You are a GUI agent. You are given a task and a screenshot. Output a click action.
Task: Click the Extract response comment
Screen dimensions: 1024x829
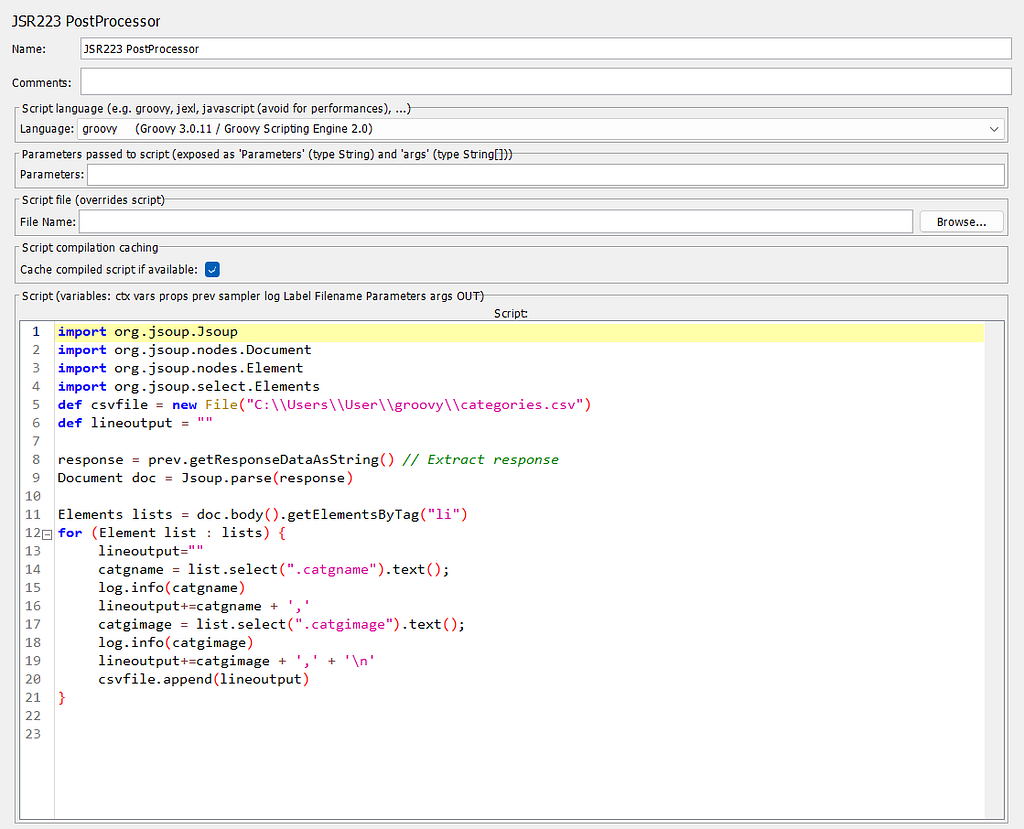click(x=481, y=460)
